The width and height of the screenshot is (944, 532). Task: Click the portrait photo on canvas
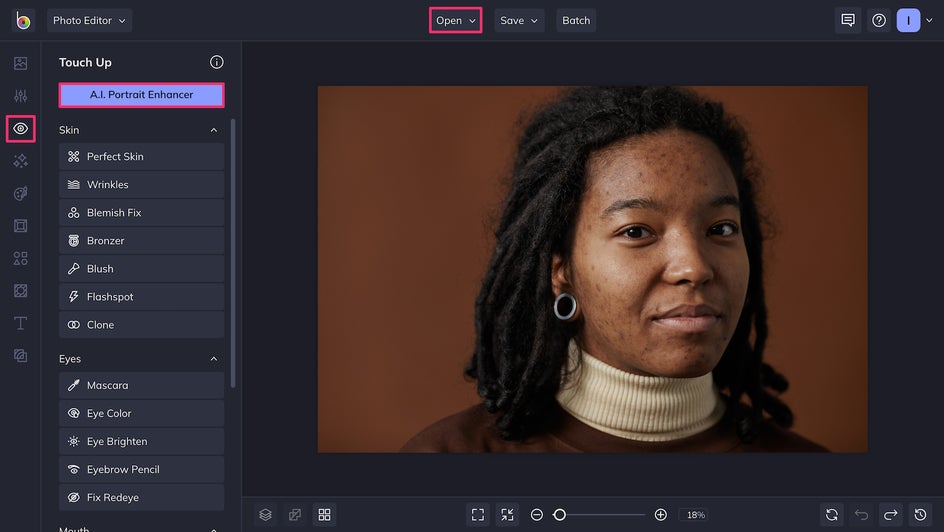click(592, 269)
